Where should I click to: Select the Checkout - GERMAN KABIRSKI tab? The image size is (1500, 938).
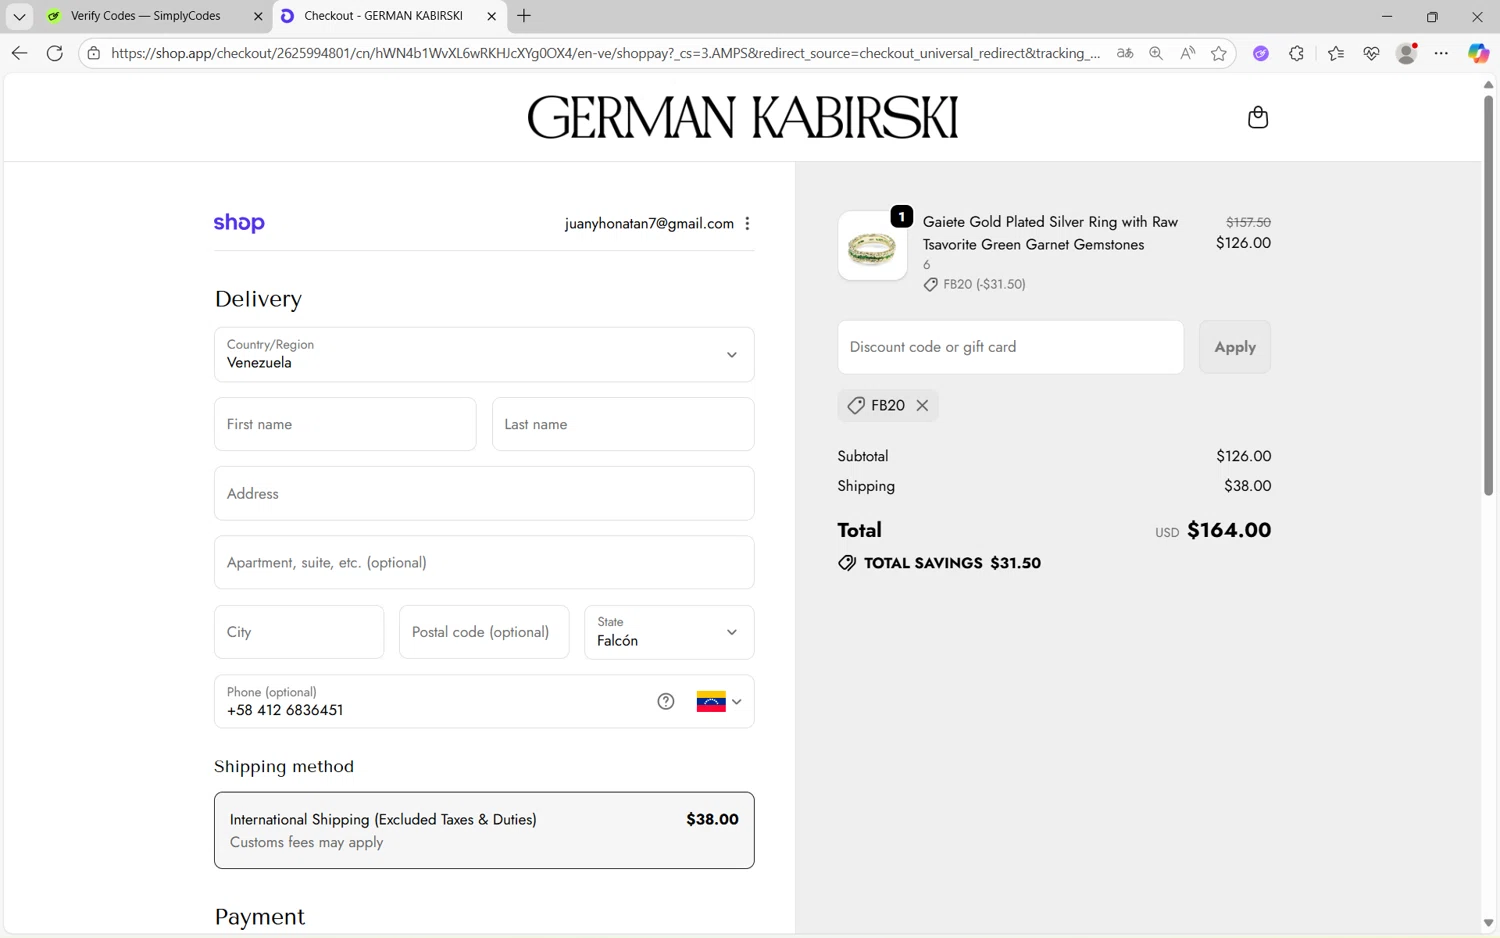tap(383, 16)
